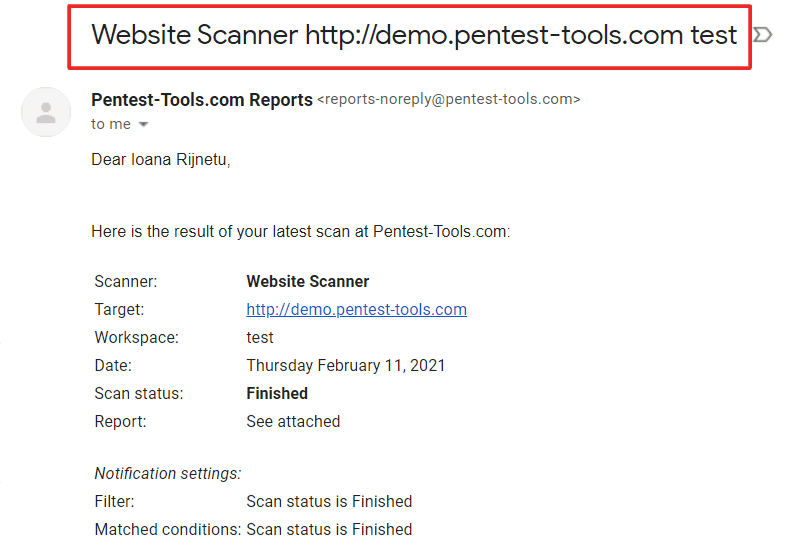Click the "See attached" report text

(293, 421)
